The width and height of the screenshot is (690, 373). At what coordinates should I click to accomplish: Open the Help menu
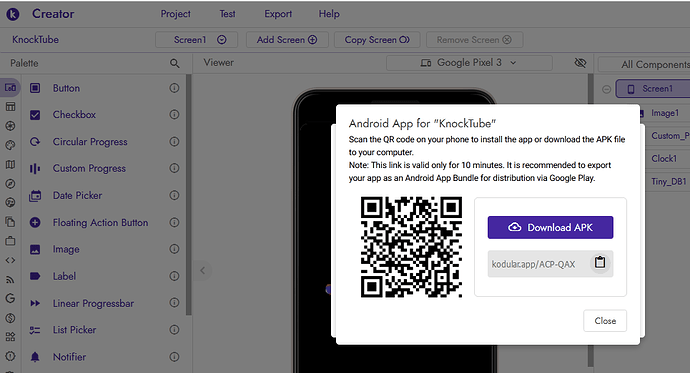tap(329, 14)
